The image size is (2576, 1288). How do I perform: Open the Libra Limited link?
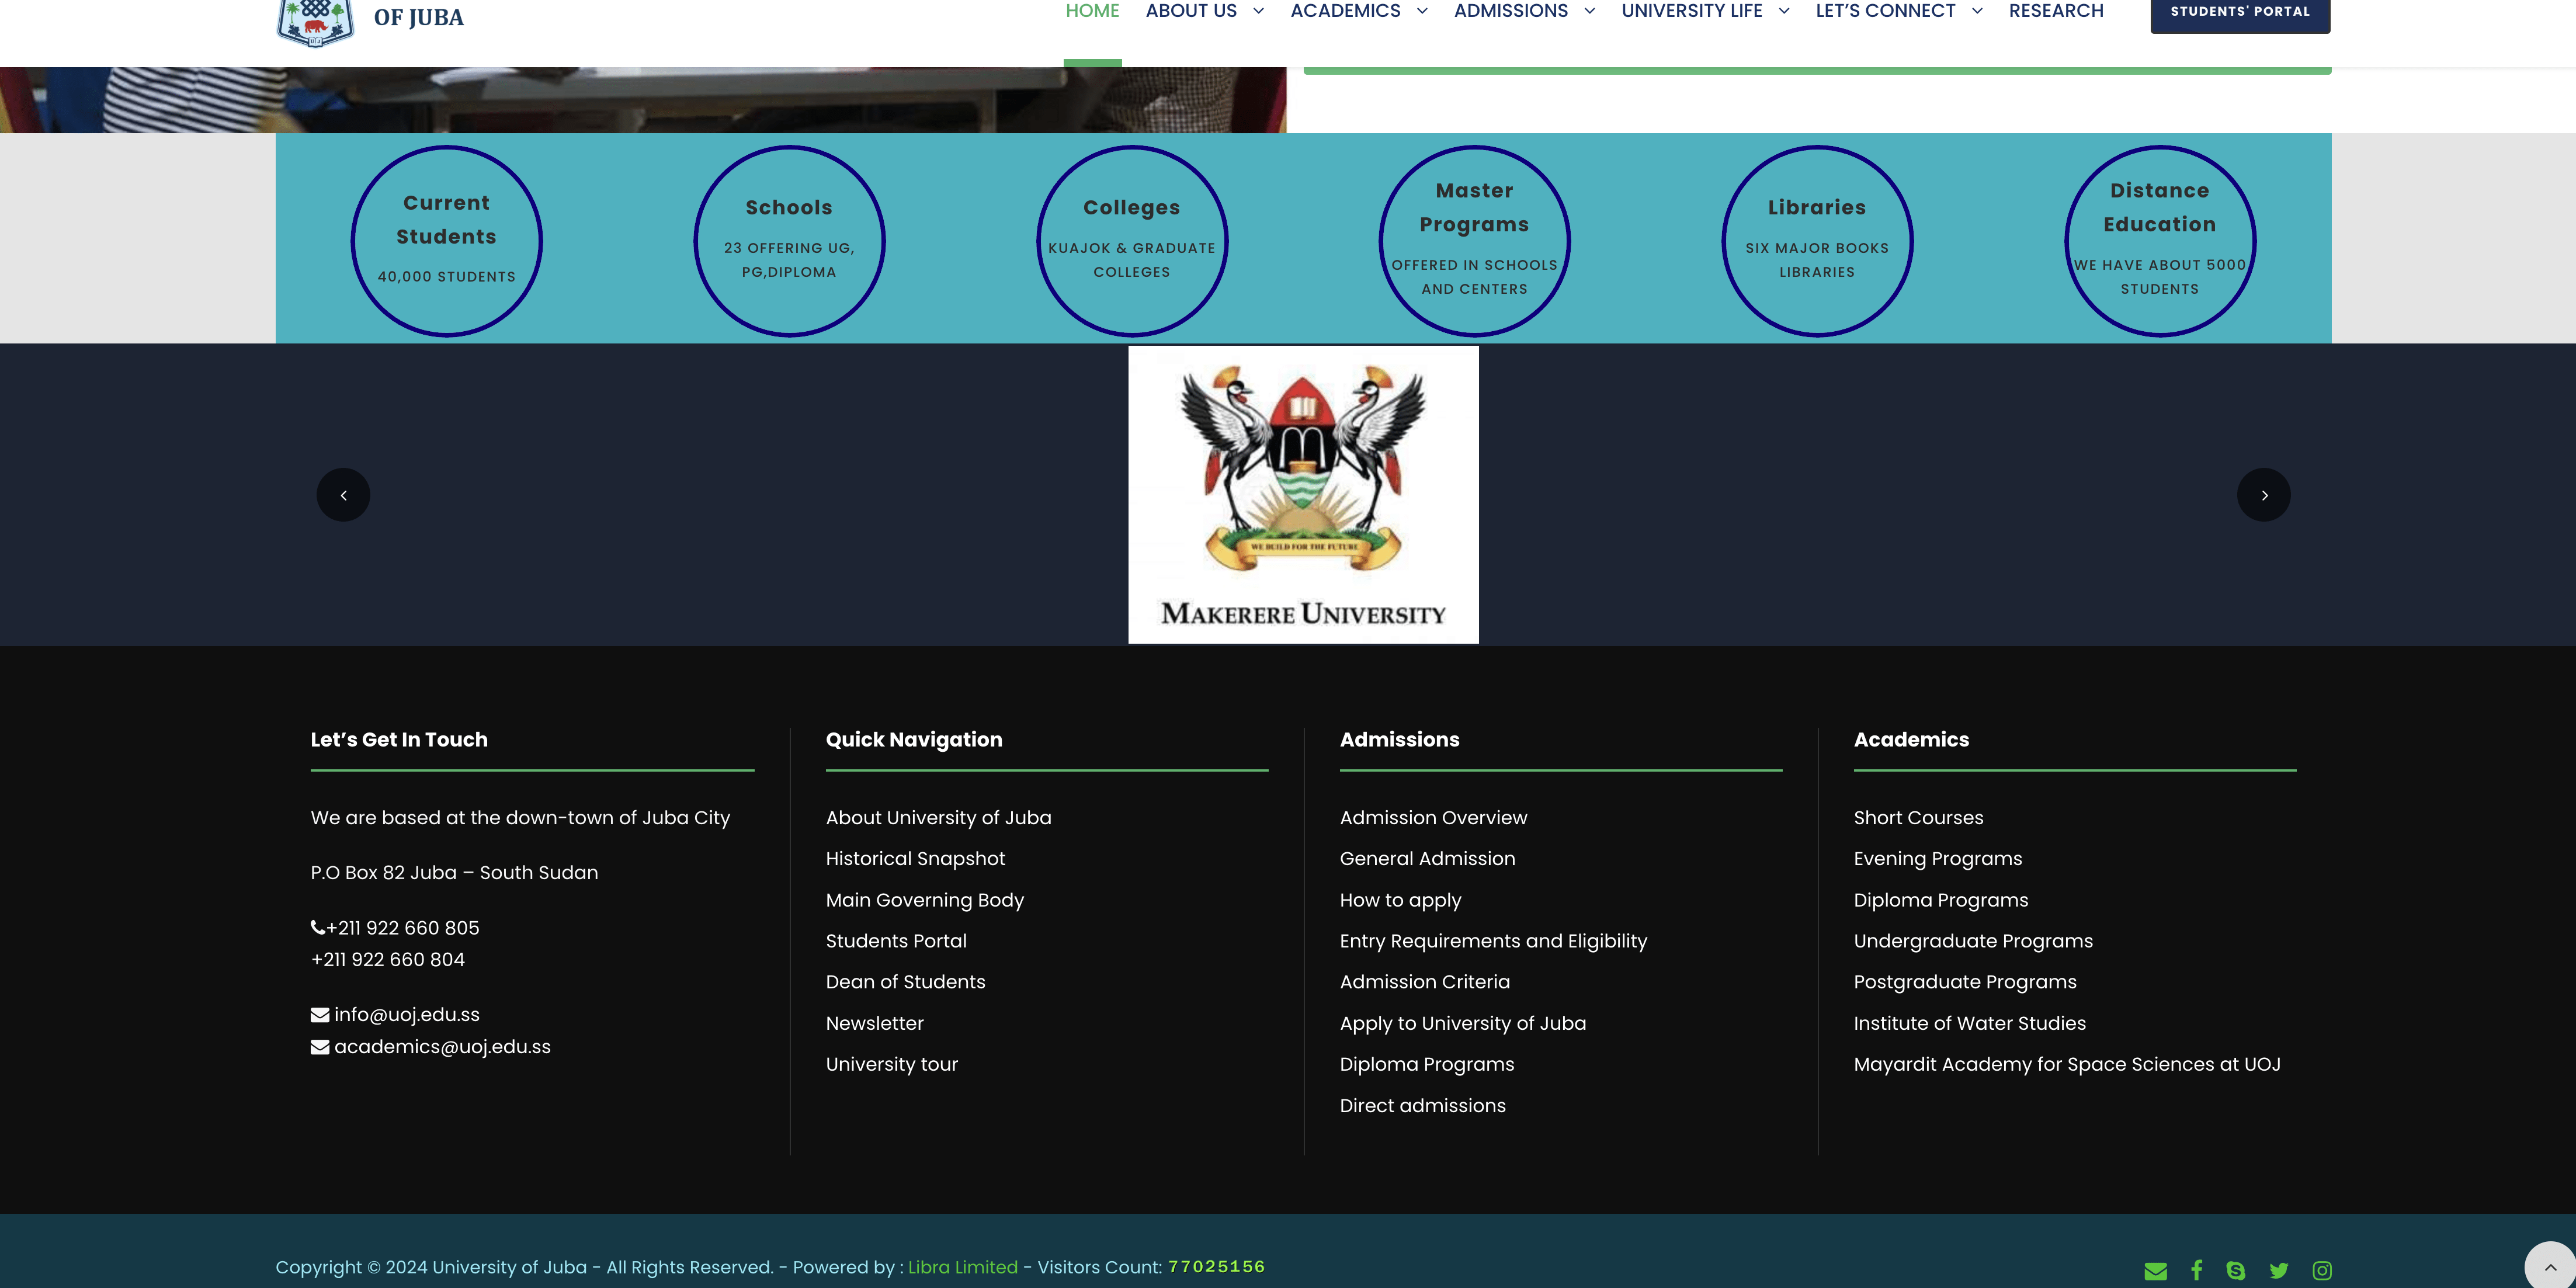(x=962, y=1267)
